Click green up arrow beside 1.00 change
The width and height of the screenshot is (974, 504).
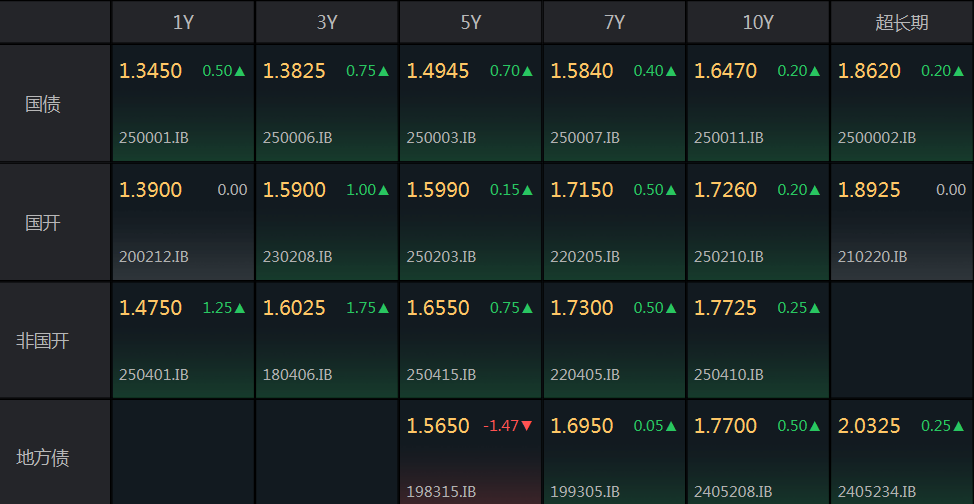tap(383, 190)
